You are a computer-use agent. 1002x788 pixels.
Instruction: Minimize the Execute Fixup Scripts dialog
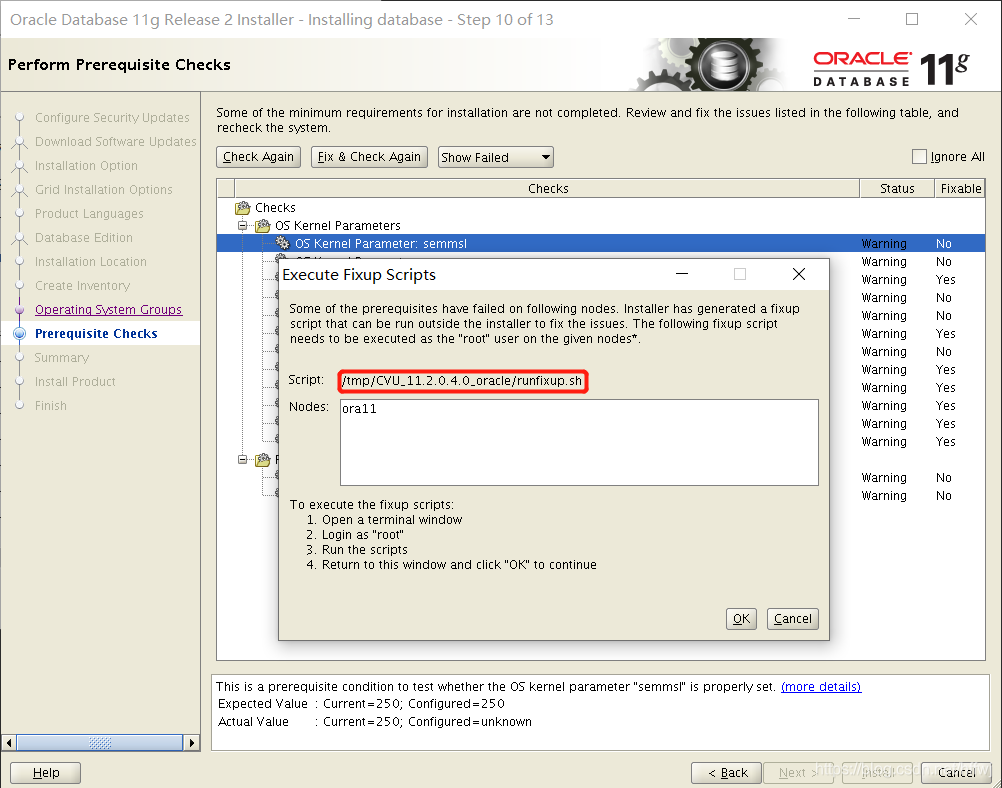682,274
